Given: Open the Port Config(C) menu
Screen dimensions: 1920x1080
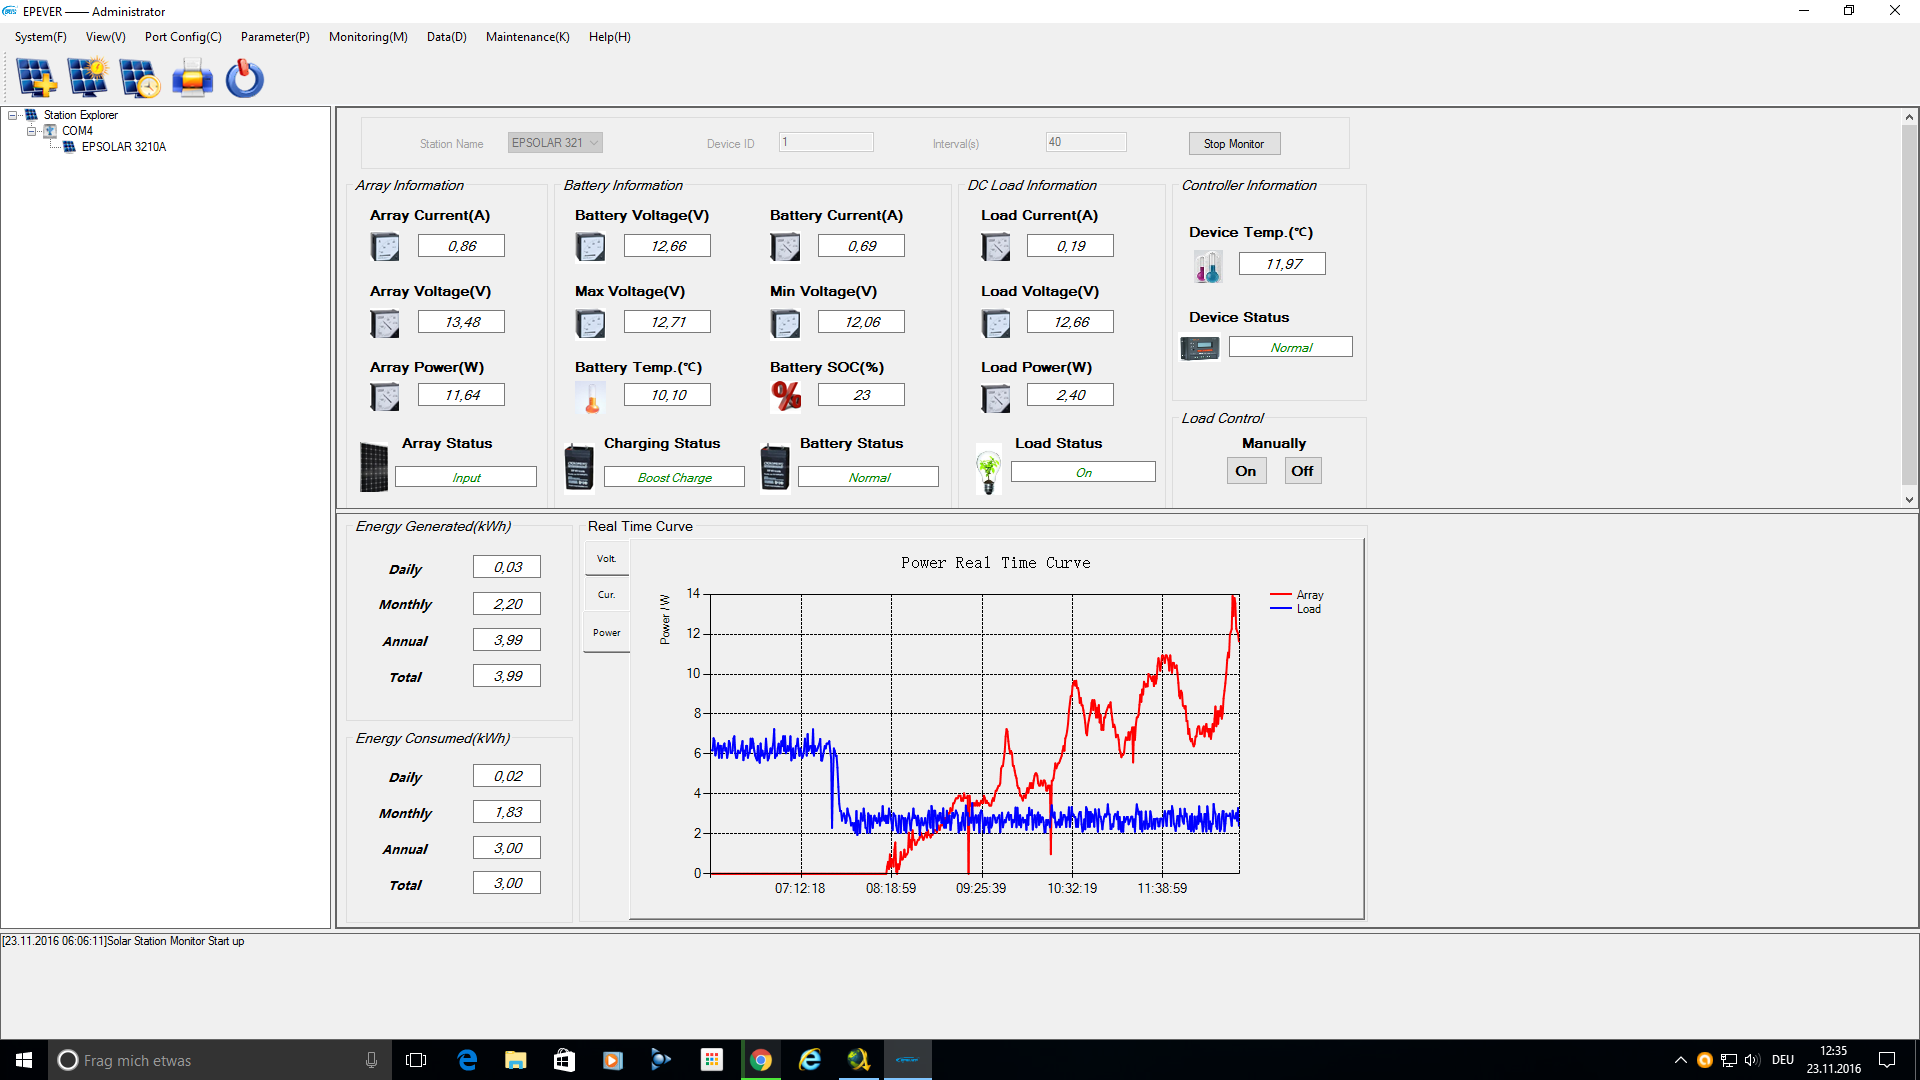Looking at the screenshot, I should click(183, 37).
